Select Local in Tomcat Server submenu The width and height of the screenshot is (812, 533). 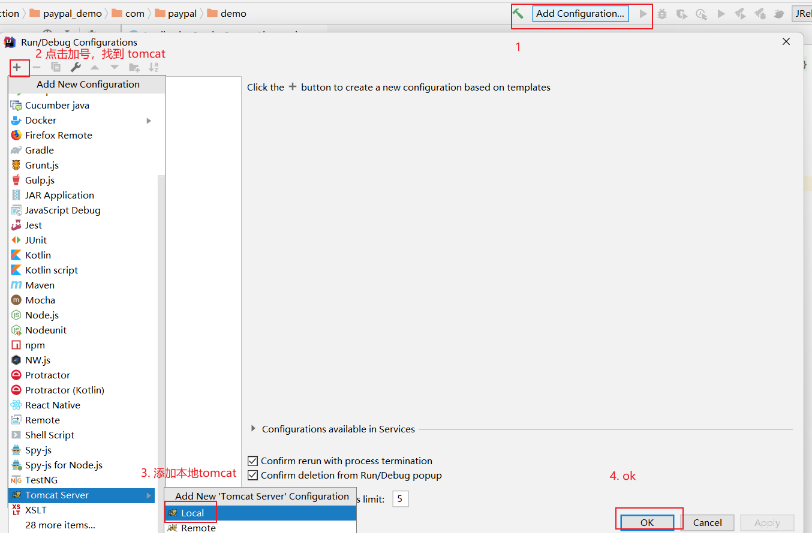pos(192,513)
